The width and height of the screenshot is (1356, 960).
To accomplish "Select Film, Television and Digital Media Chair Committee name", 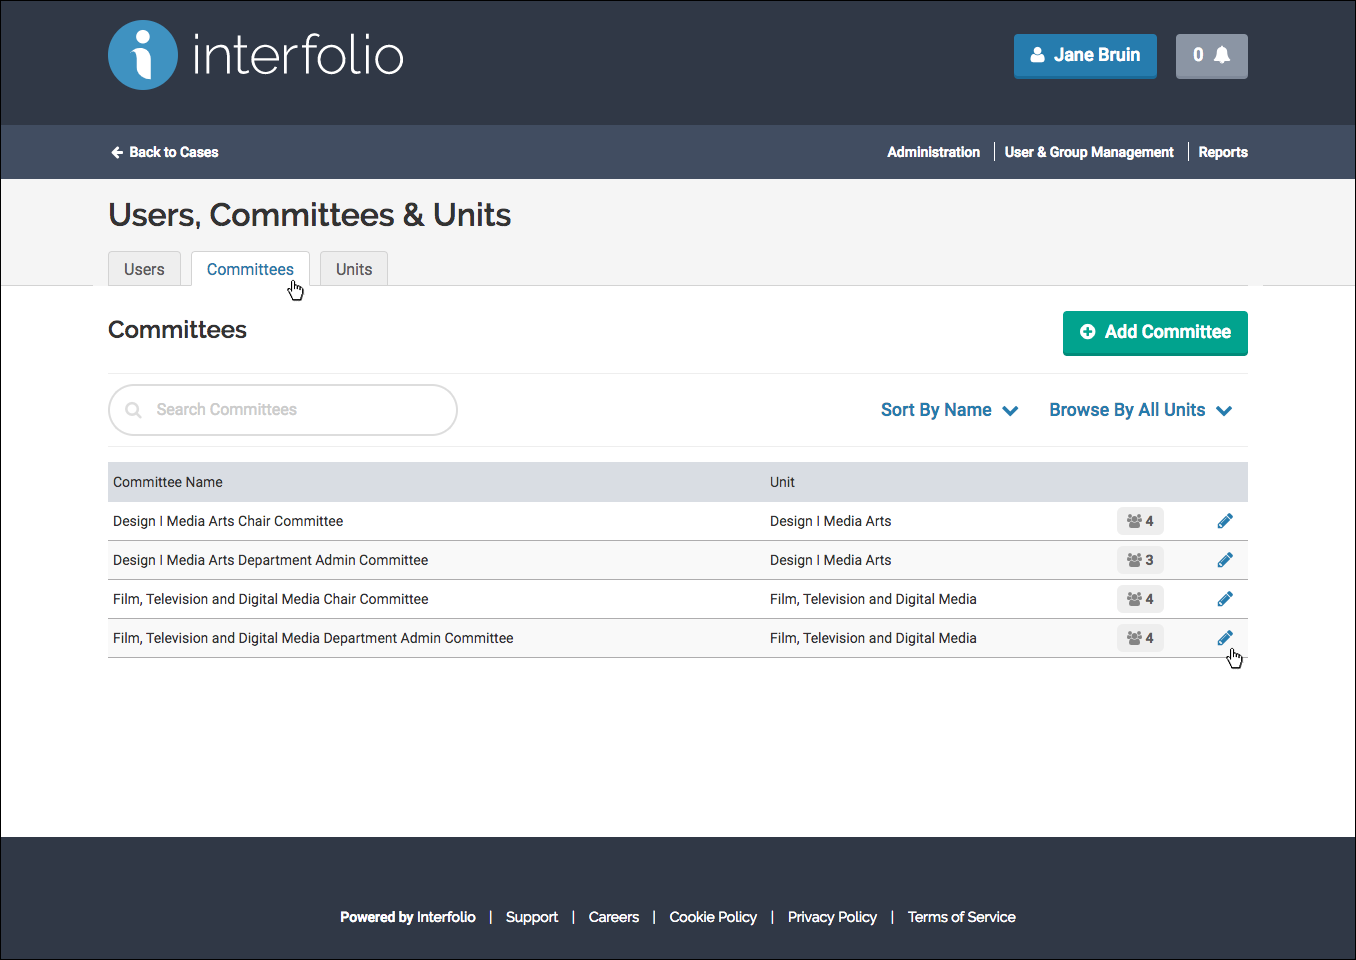I will coord(270,599).
